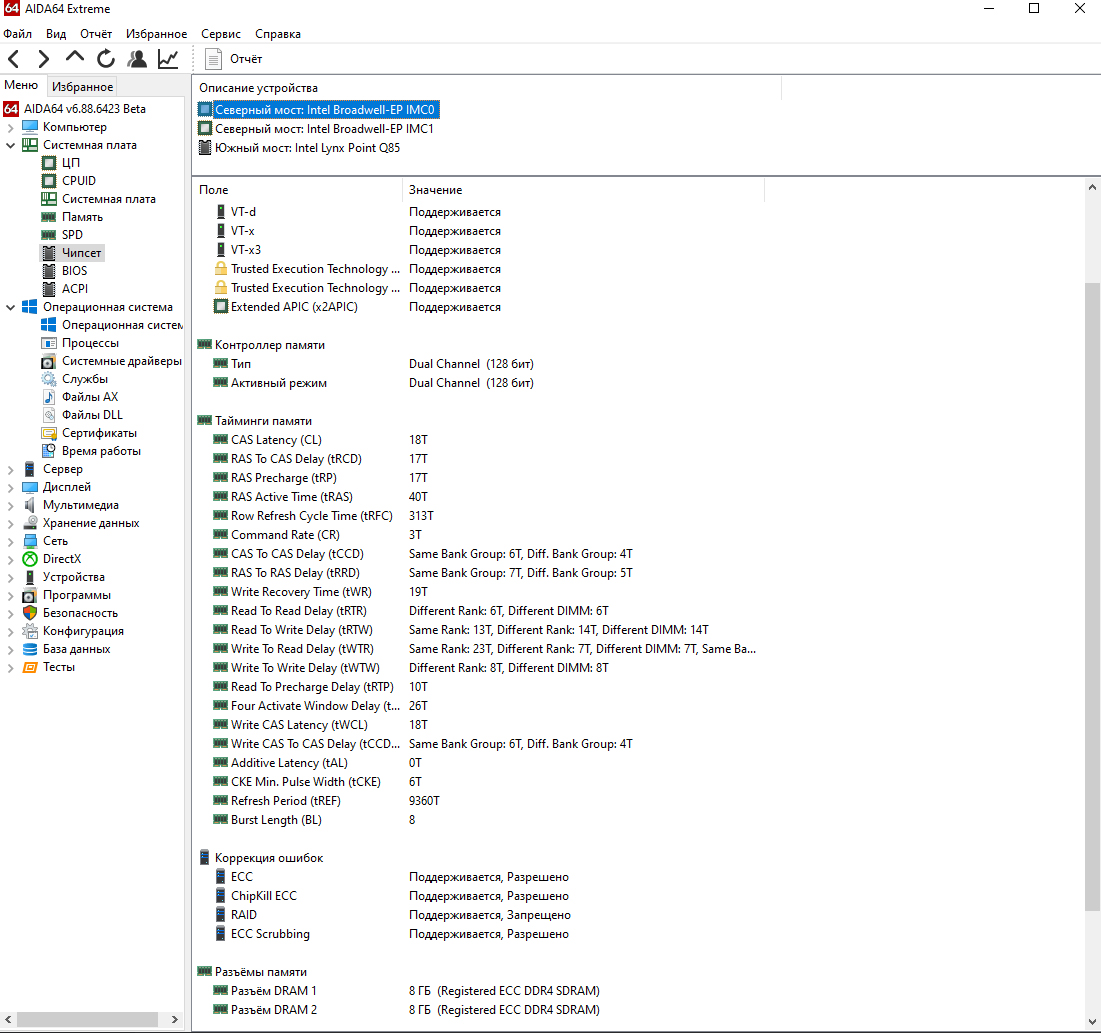Image resolution: width=1101 pixels, height=1033 pixels.
Task: Expand the Программы tree node
Action: [11, 596]
